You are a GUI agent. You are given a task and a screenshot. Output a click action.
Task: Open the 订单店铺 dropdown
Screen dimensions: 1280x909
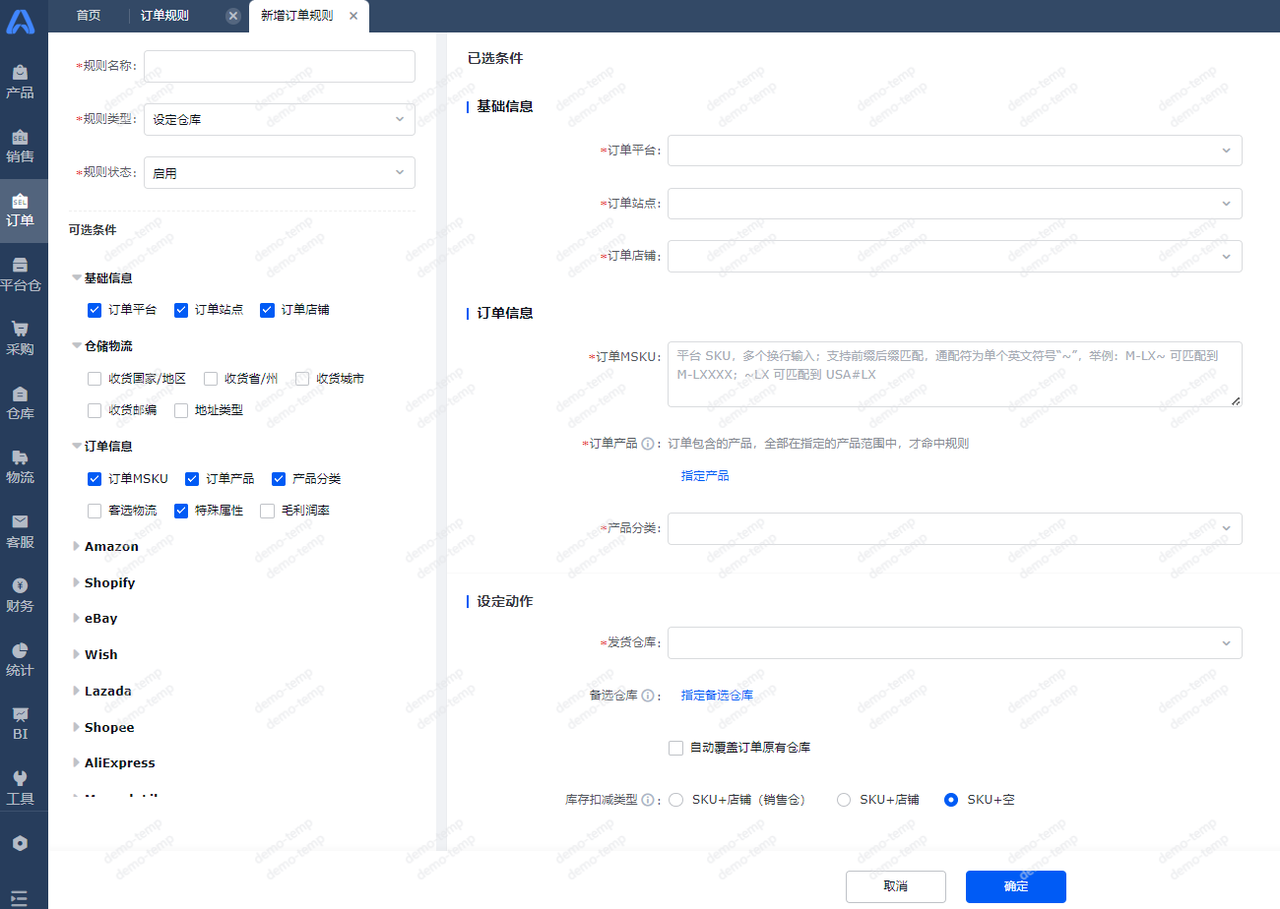tap(955, 256)
